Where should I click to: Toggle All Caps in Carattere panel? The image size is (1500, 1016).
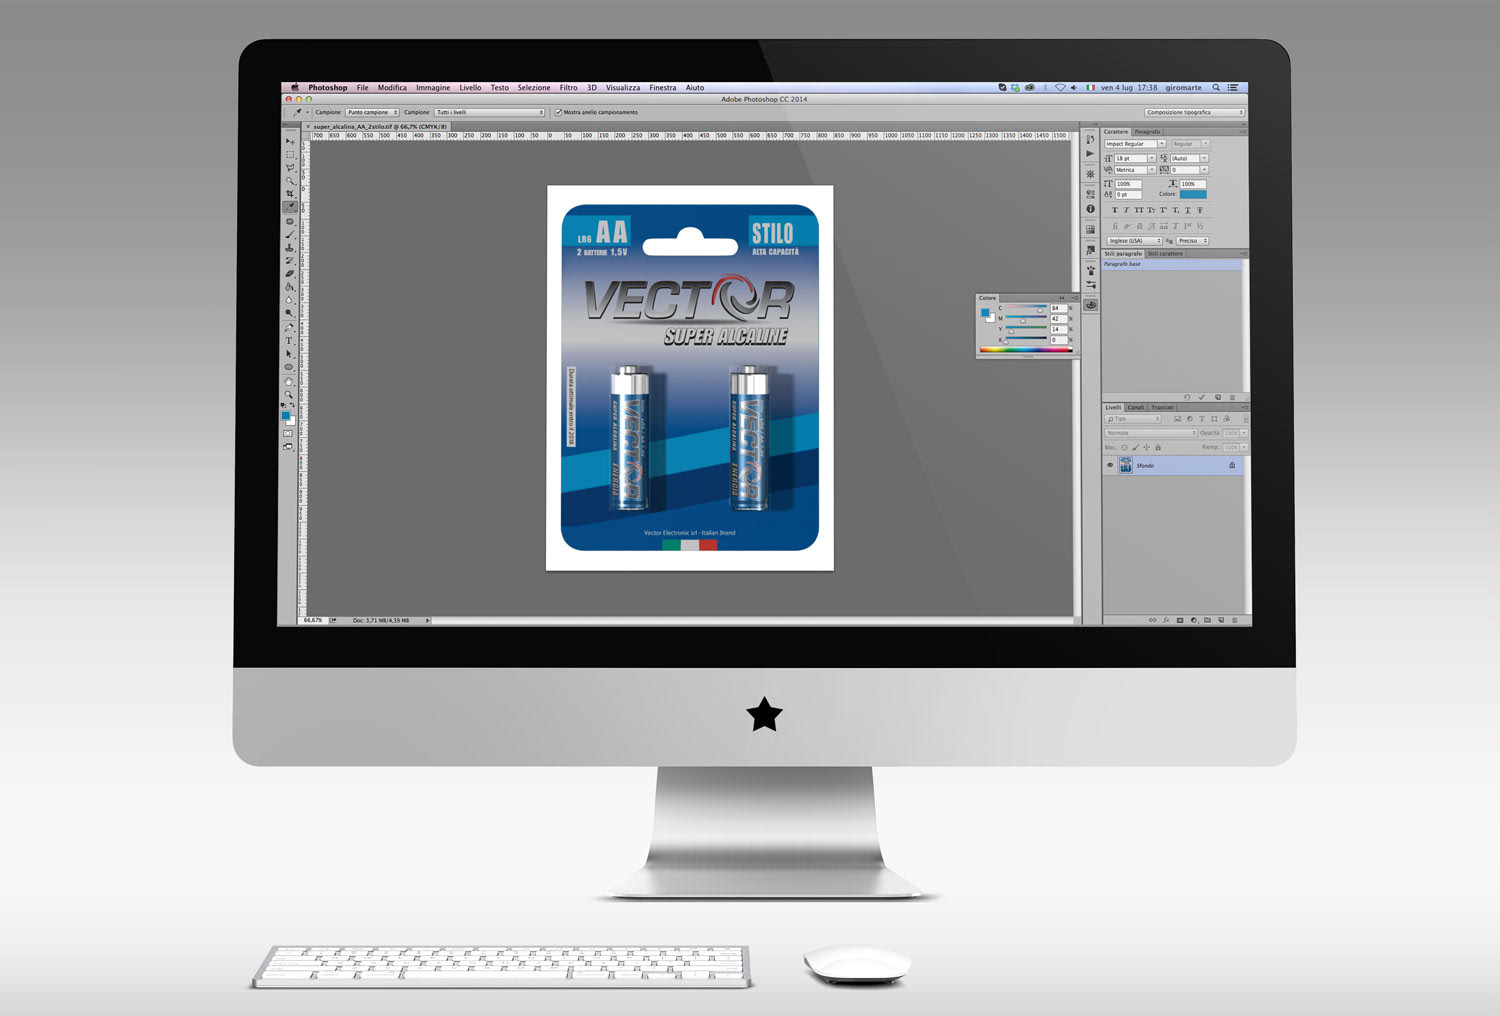click(x=1139, y=210)
